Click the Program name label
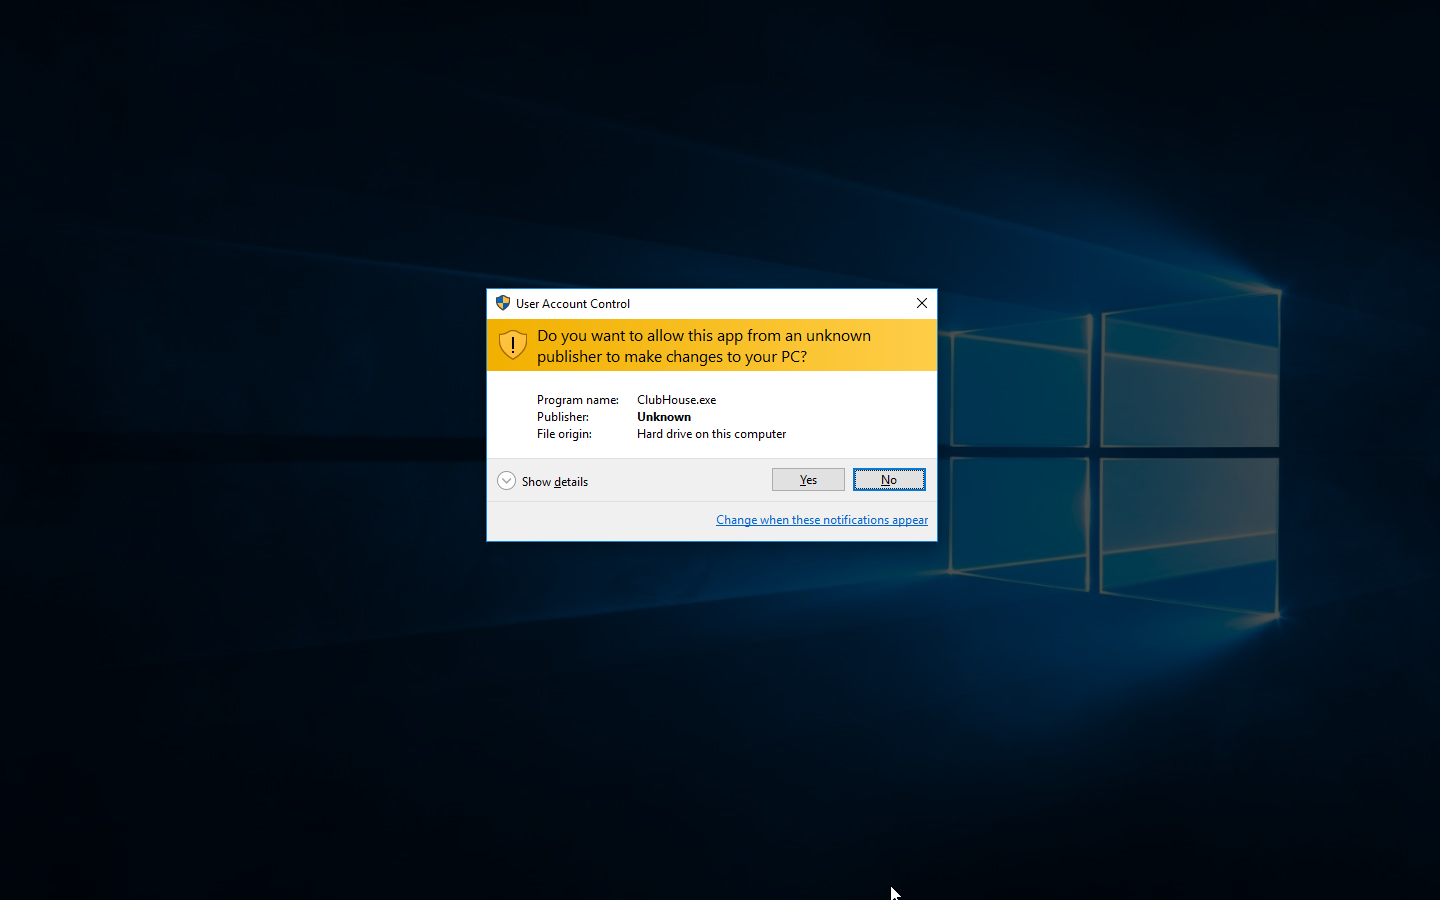1440x900 pixels. (x=578, y=400)
